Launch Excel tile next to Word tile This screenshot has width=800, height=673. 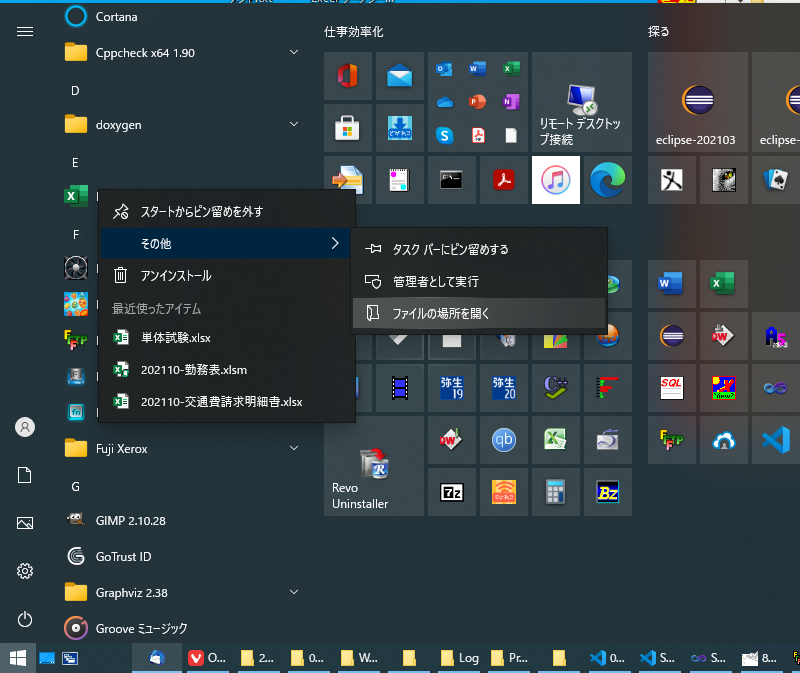[x=723, y=284]
